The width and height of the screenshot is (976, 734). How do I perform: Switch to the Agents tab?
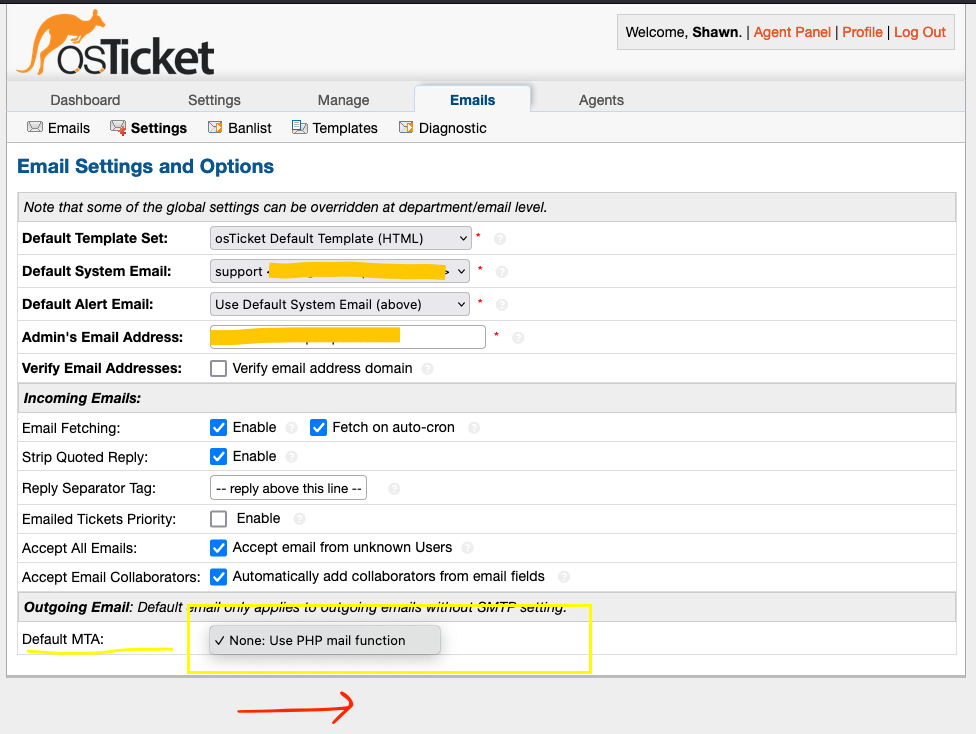point(601,100)
